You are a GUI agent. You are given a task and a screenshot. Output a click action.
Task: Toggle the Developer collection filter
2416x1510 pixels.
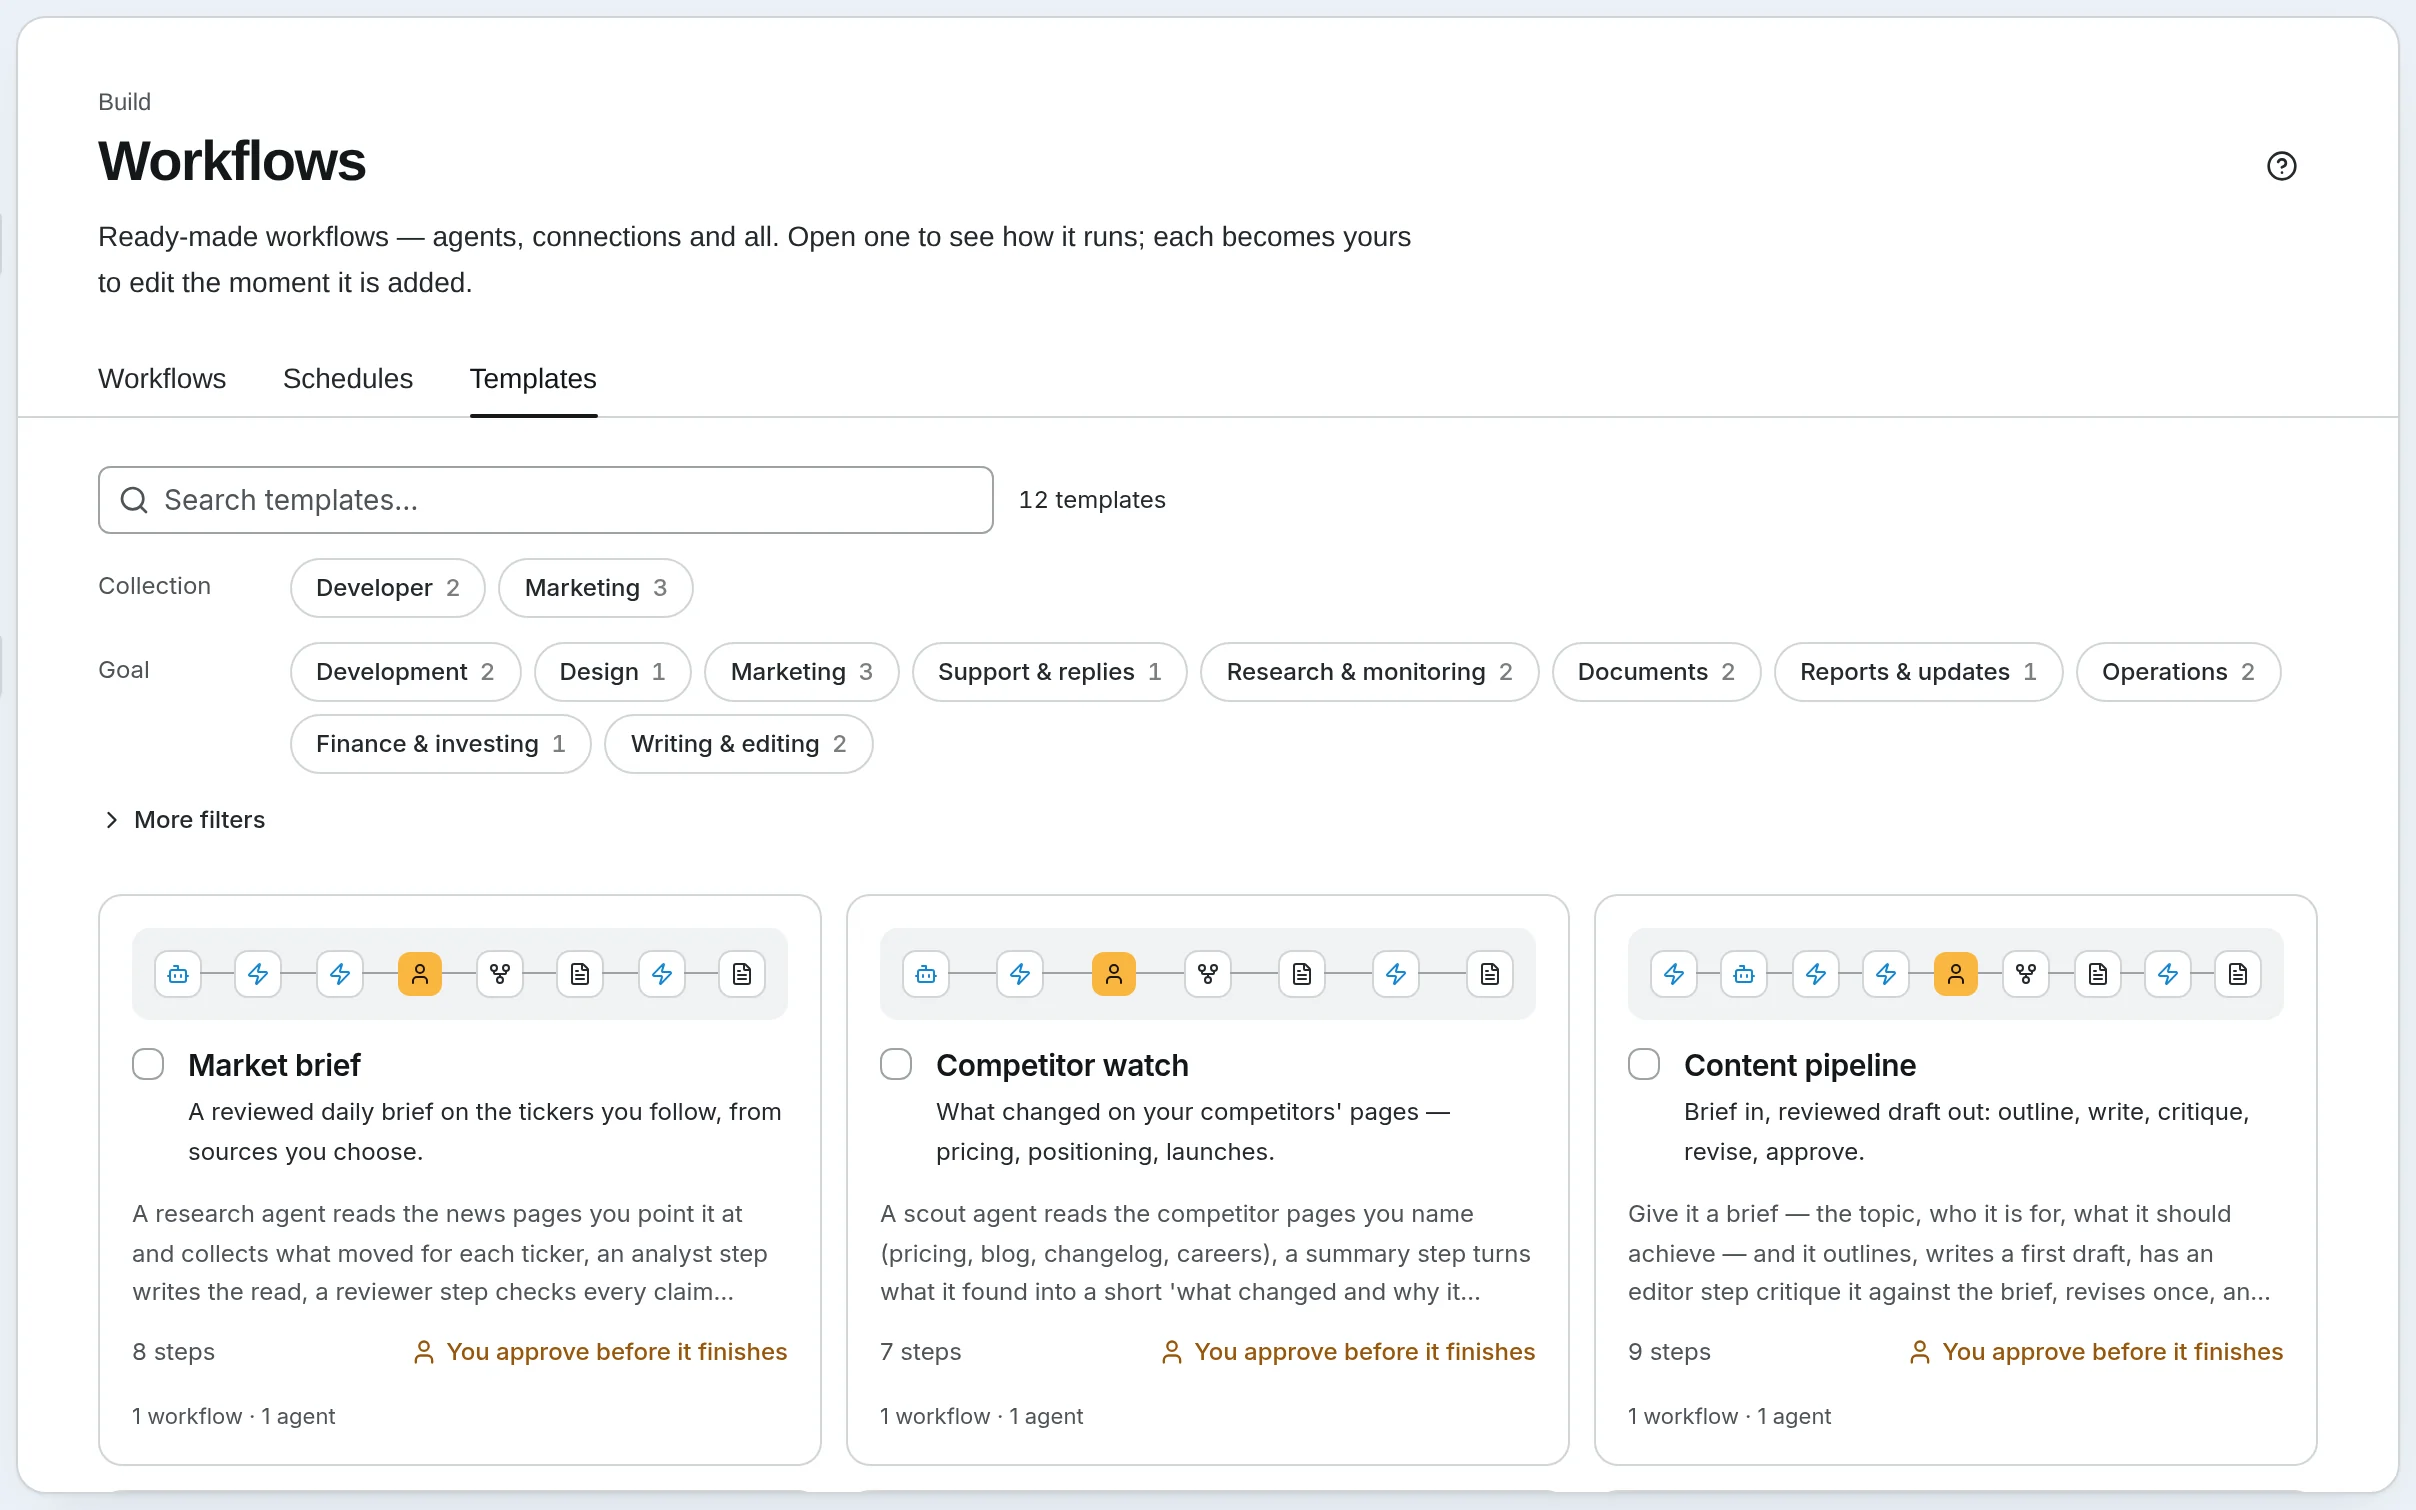[388, 588]
